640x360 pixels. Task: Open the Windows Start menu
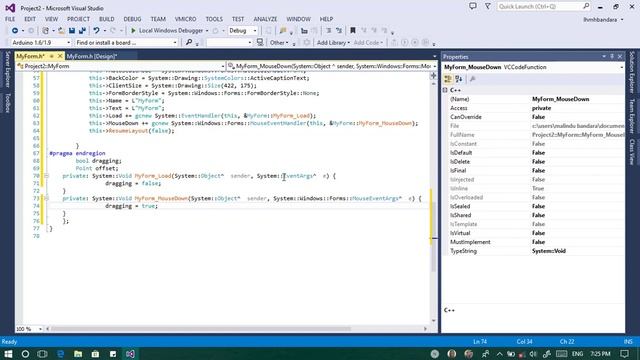tap(8, 353)
